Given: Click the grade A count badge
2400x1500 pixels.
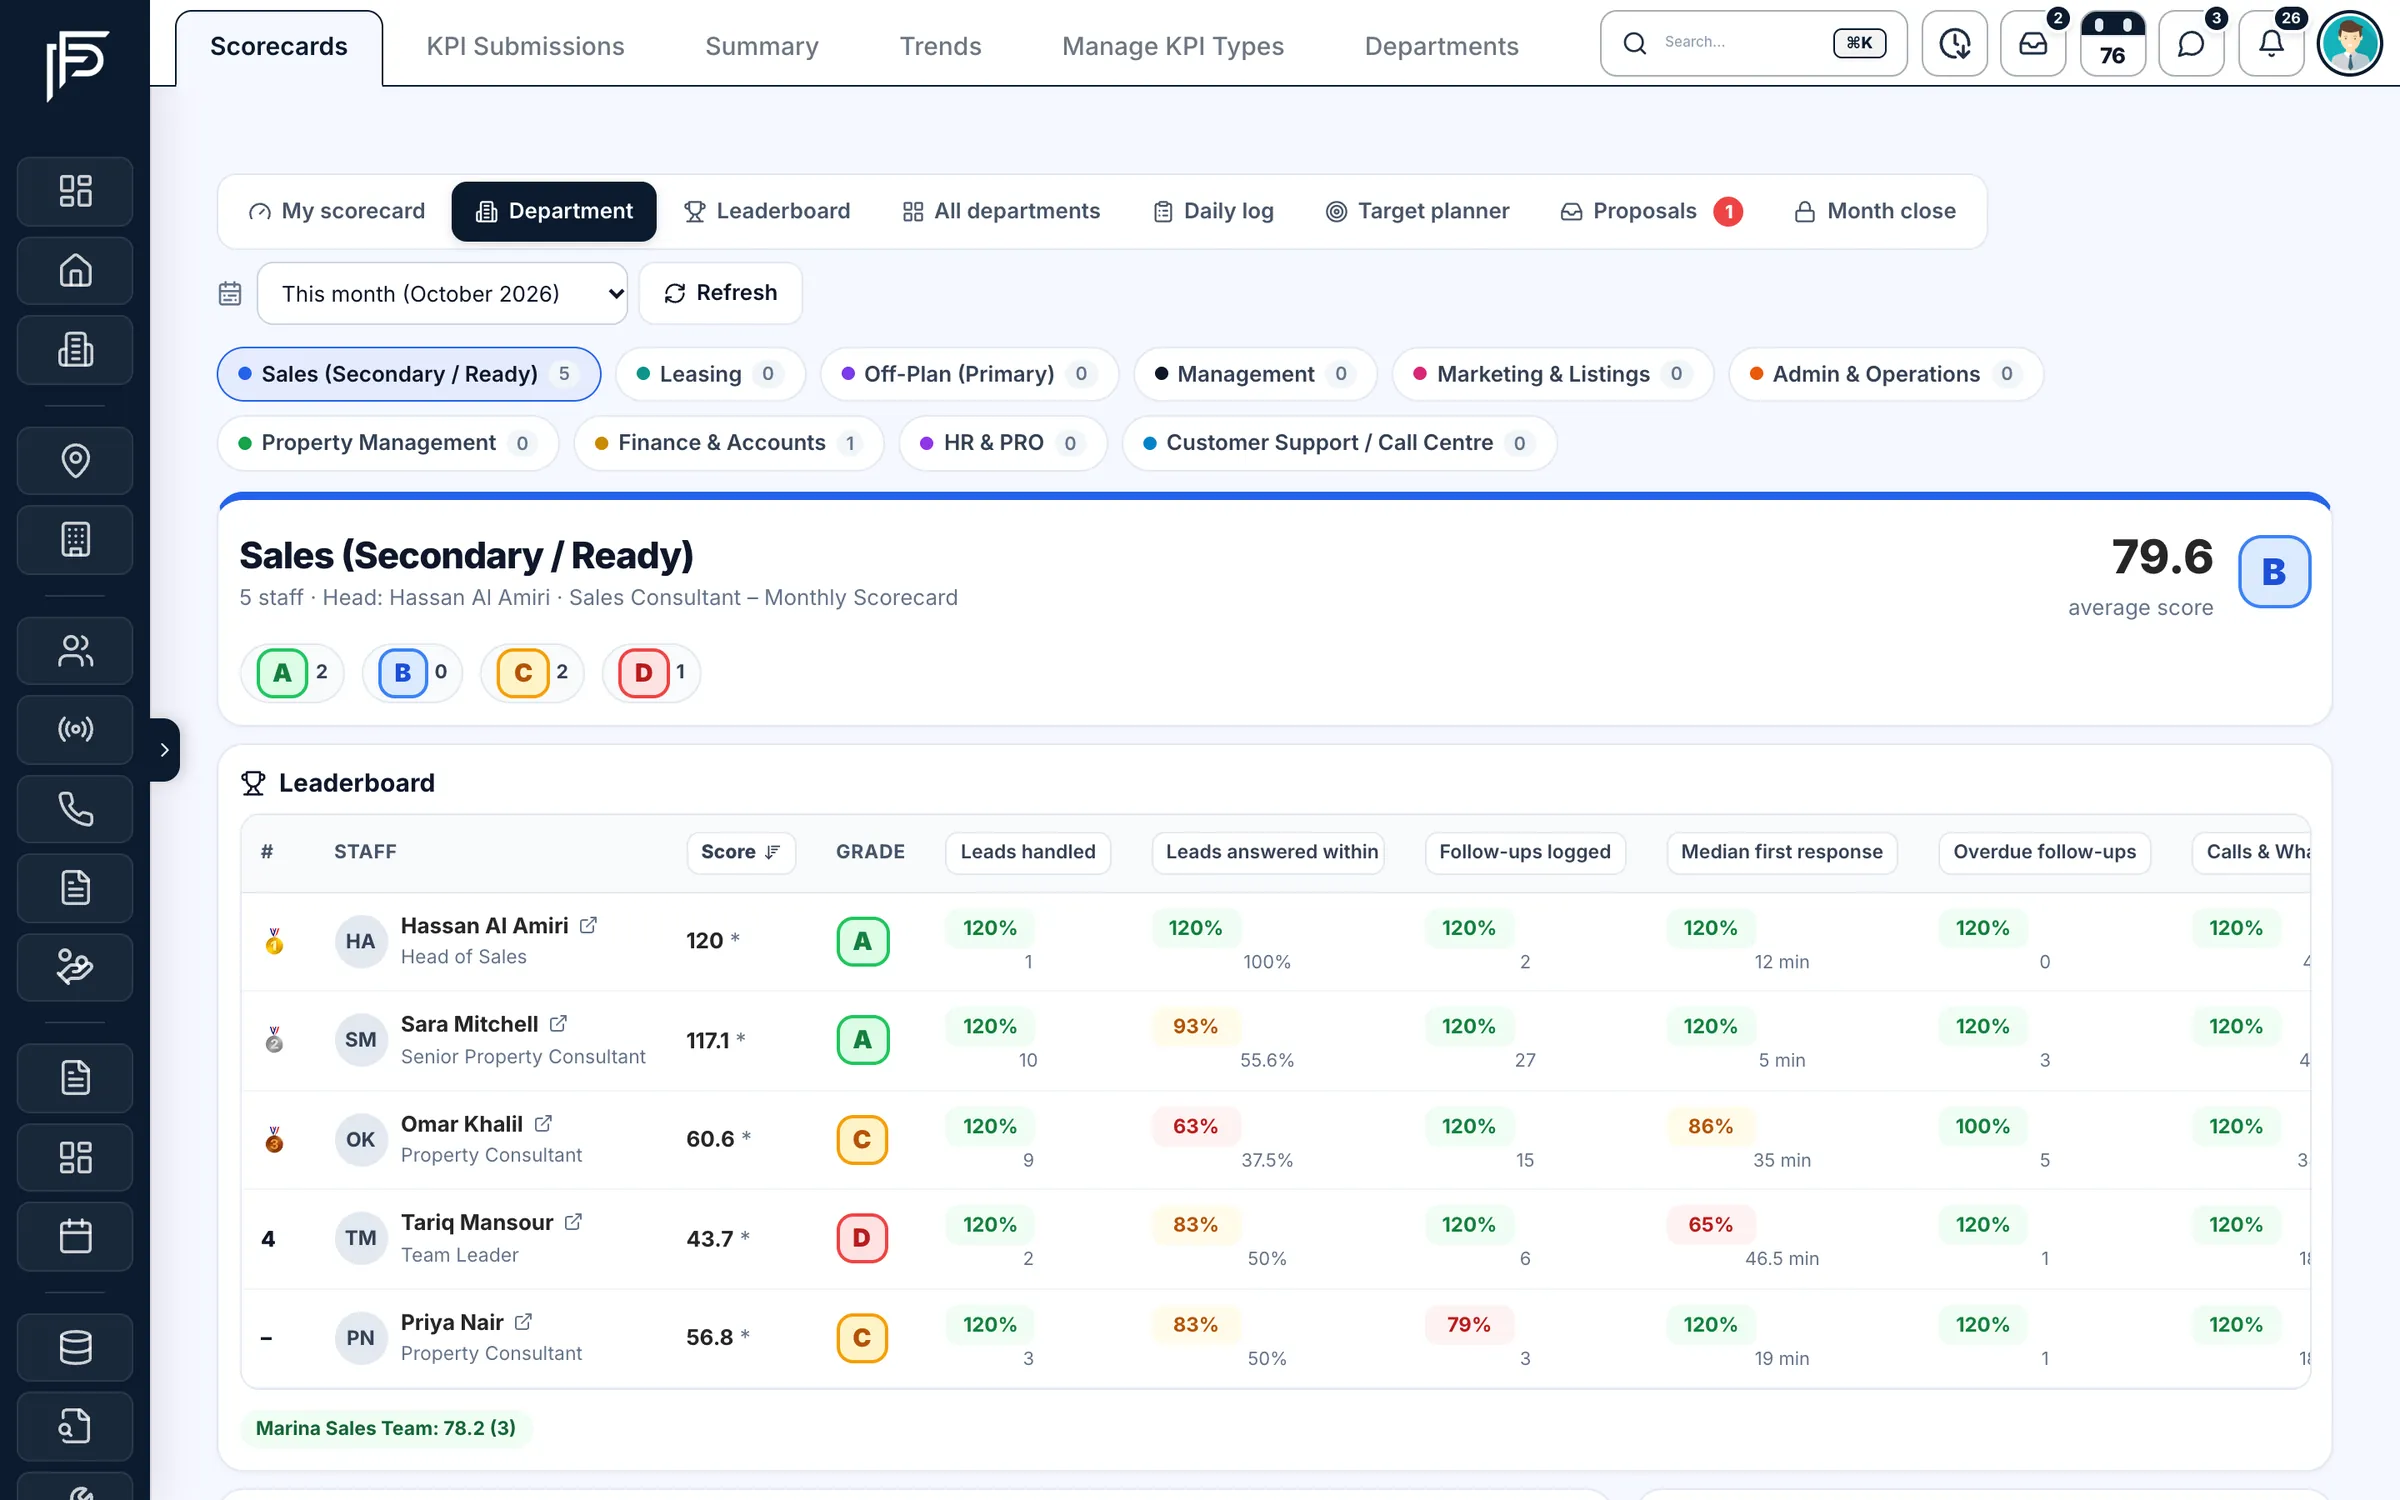Looking at the screenshot, I should click(292, 672).
